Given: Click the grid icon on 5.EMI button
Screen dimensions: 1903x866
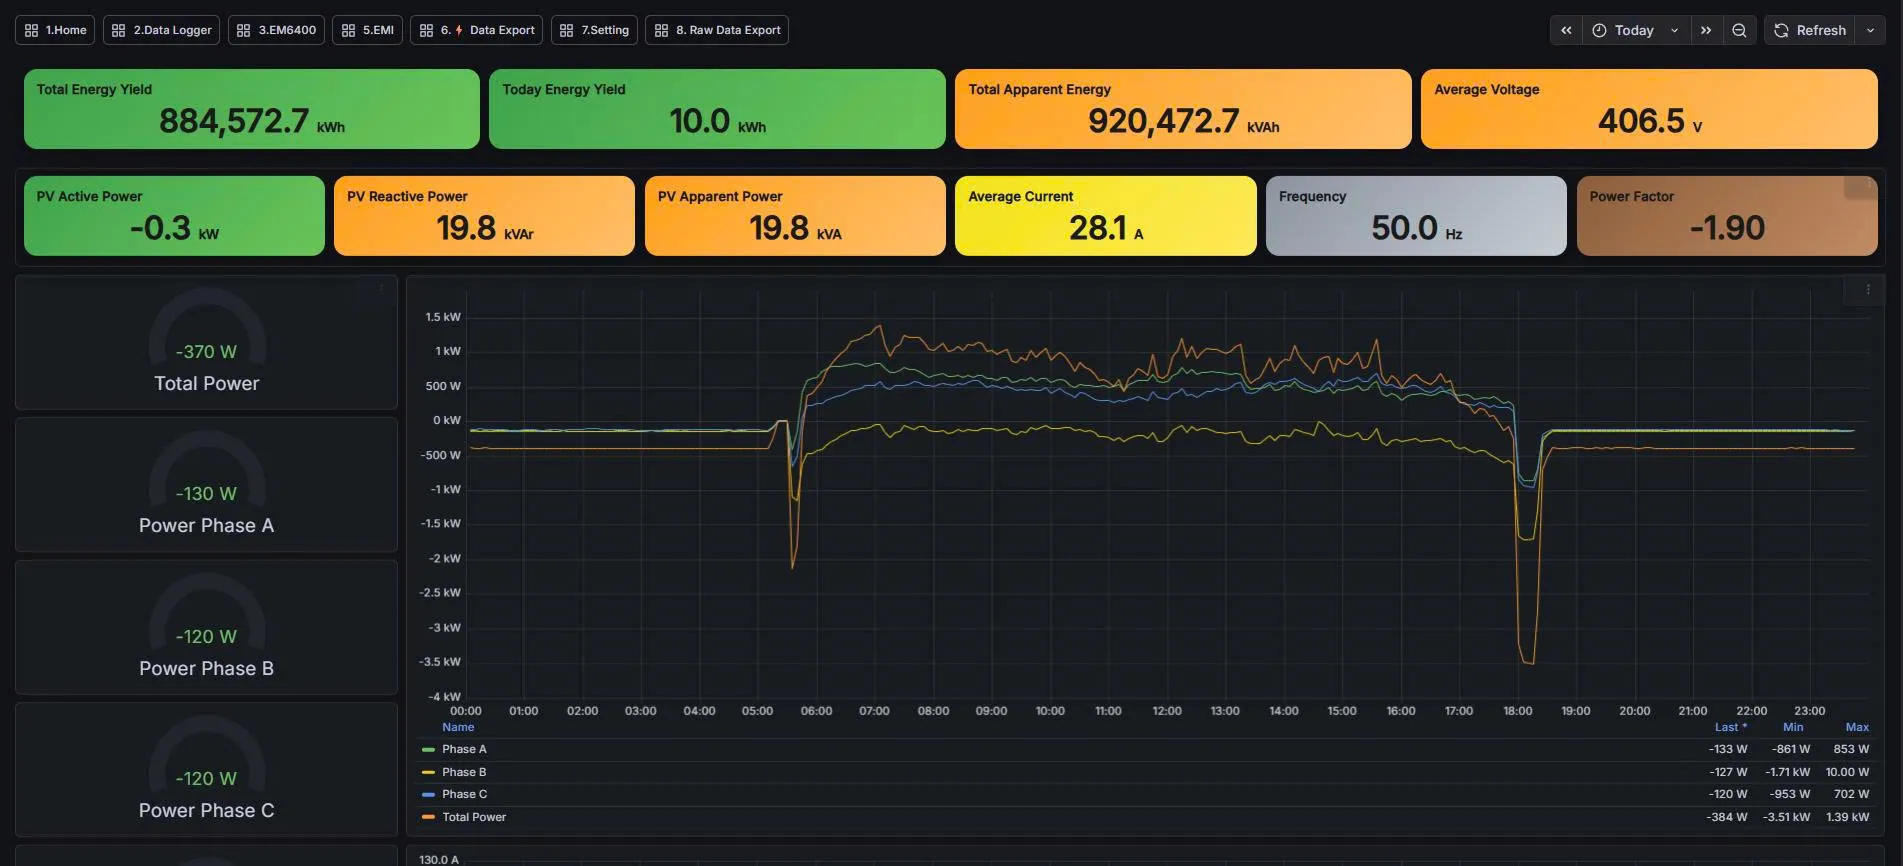Looking at the screenshot, I should point(349,30).
